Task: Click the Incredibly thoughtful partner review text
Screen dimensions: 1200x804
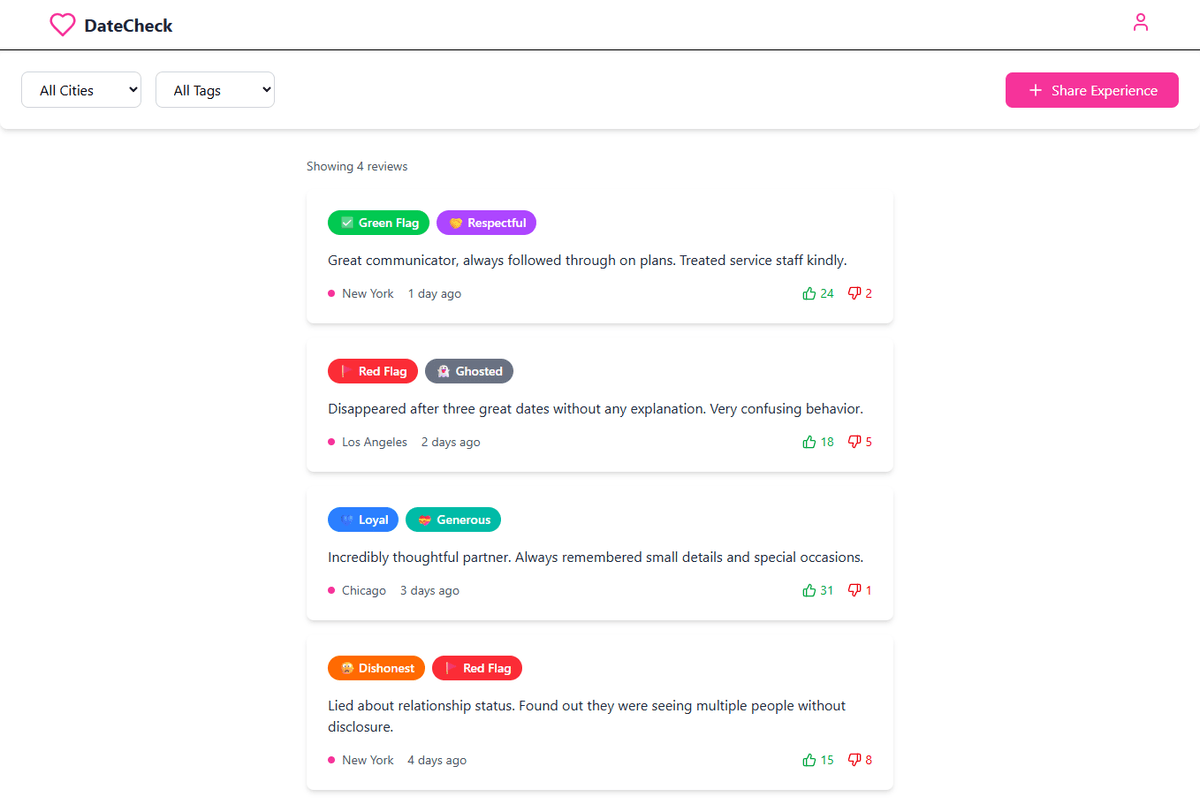Action: (x=595, y=557)
